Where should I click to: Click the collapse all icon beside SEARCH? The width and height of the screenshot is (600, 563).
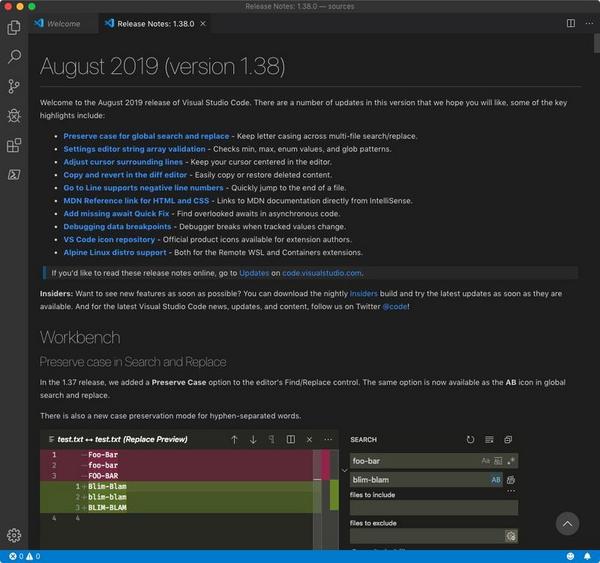[508, 439]
